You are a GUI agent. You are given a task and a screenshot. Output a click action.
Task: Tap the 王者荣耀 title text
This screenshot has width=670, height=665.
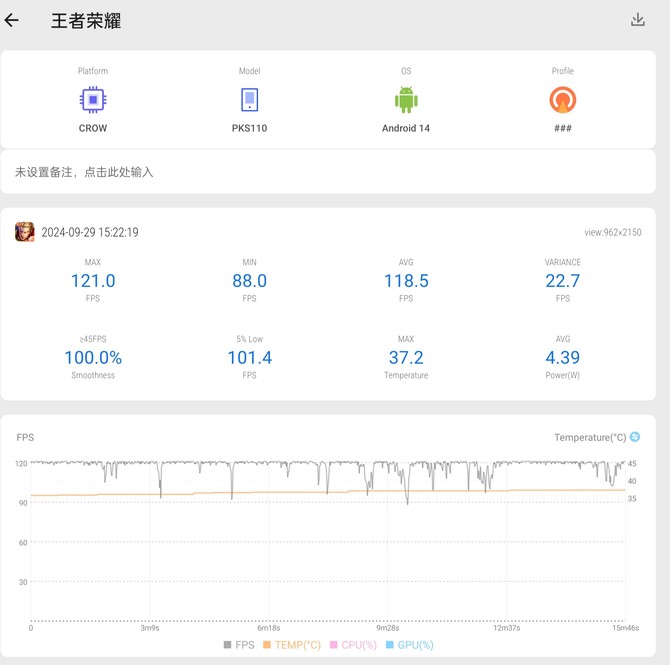coord(86,21)
